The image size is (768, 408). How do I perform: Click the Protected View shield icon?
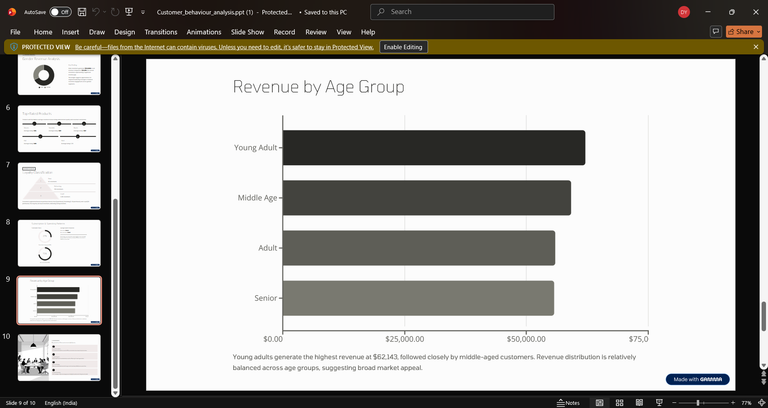14,47
